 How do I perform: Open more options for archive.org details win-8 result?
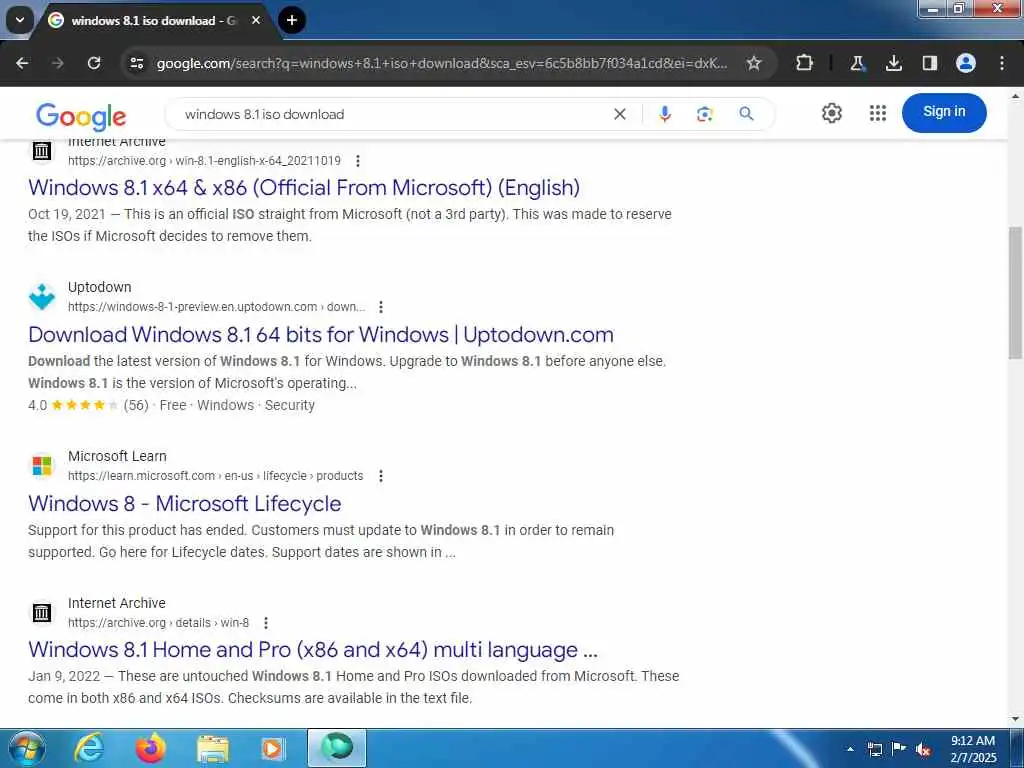(266, 623)
